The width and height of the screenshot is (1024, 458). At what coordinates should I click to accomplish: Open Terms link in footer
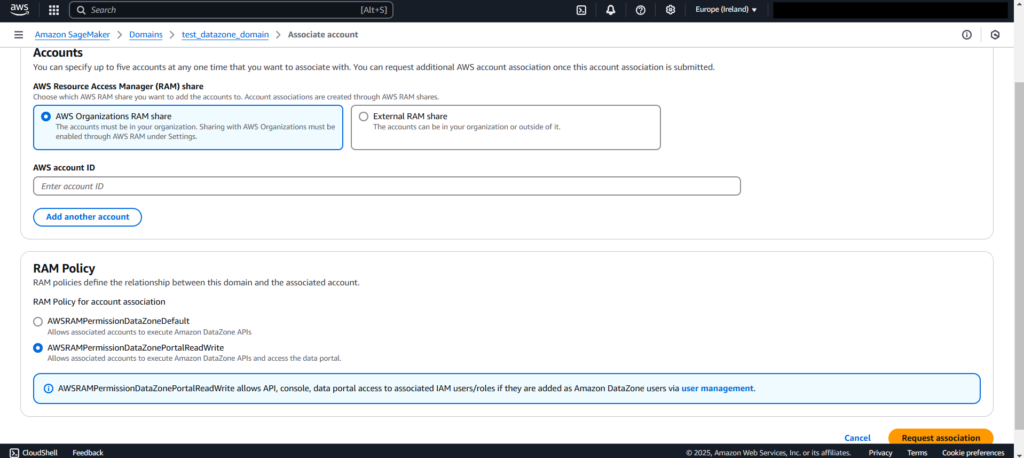(x=917, y=453)
